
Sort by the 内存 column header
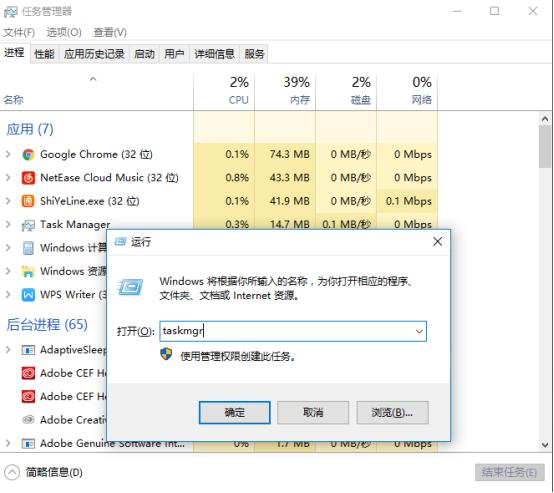[285, 91]
